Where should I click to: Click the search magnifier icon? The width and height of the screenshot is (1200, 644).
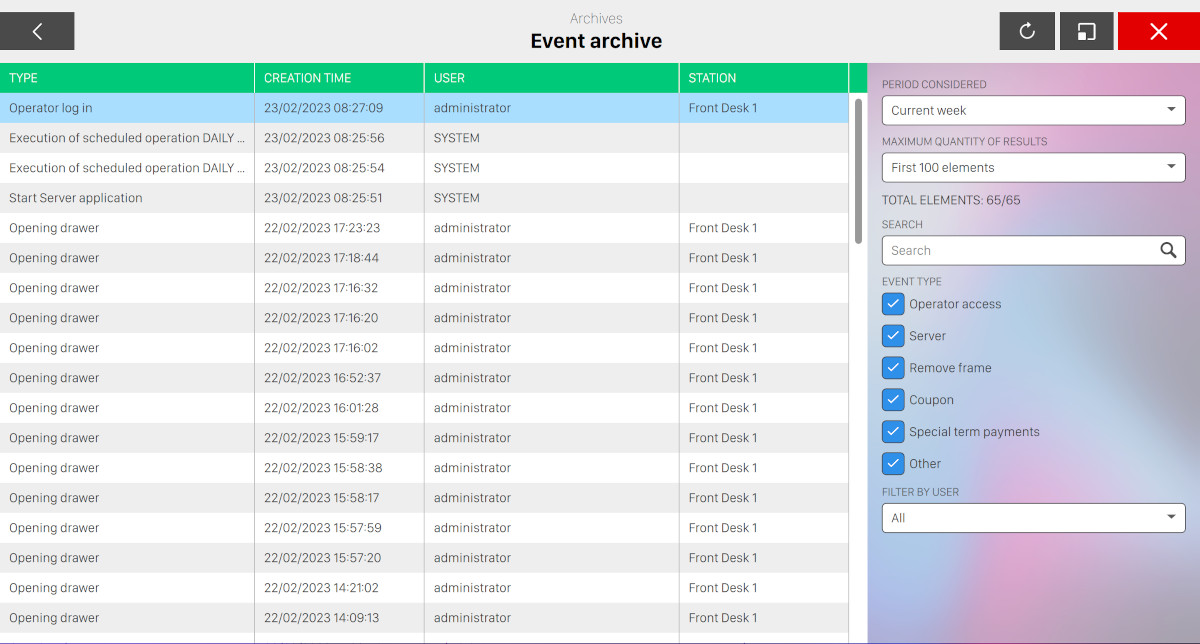click(x=1168, y=250)
